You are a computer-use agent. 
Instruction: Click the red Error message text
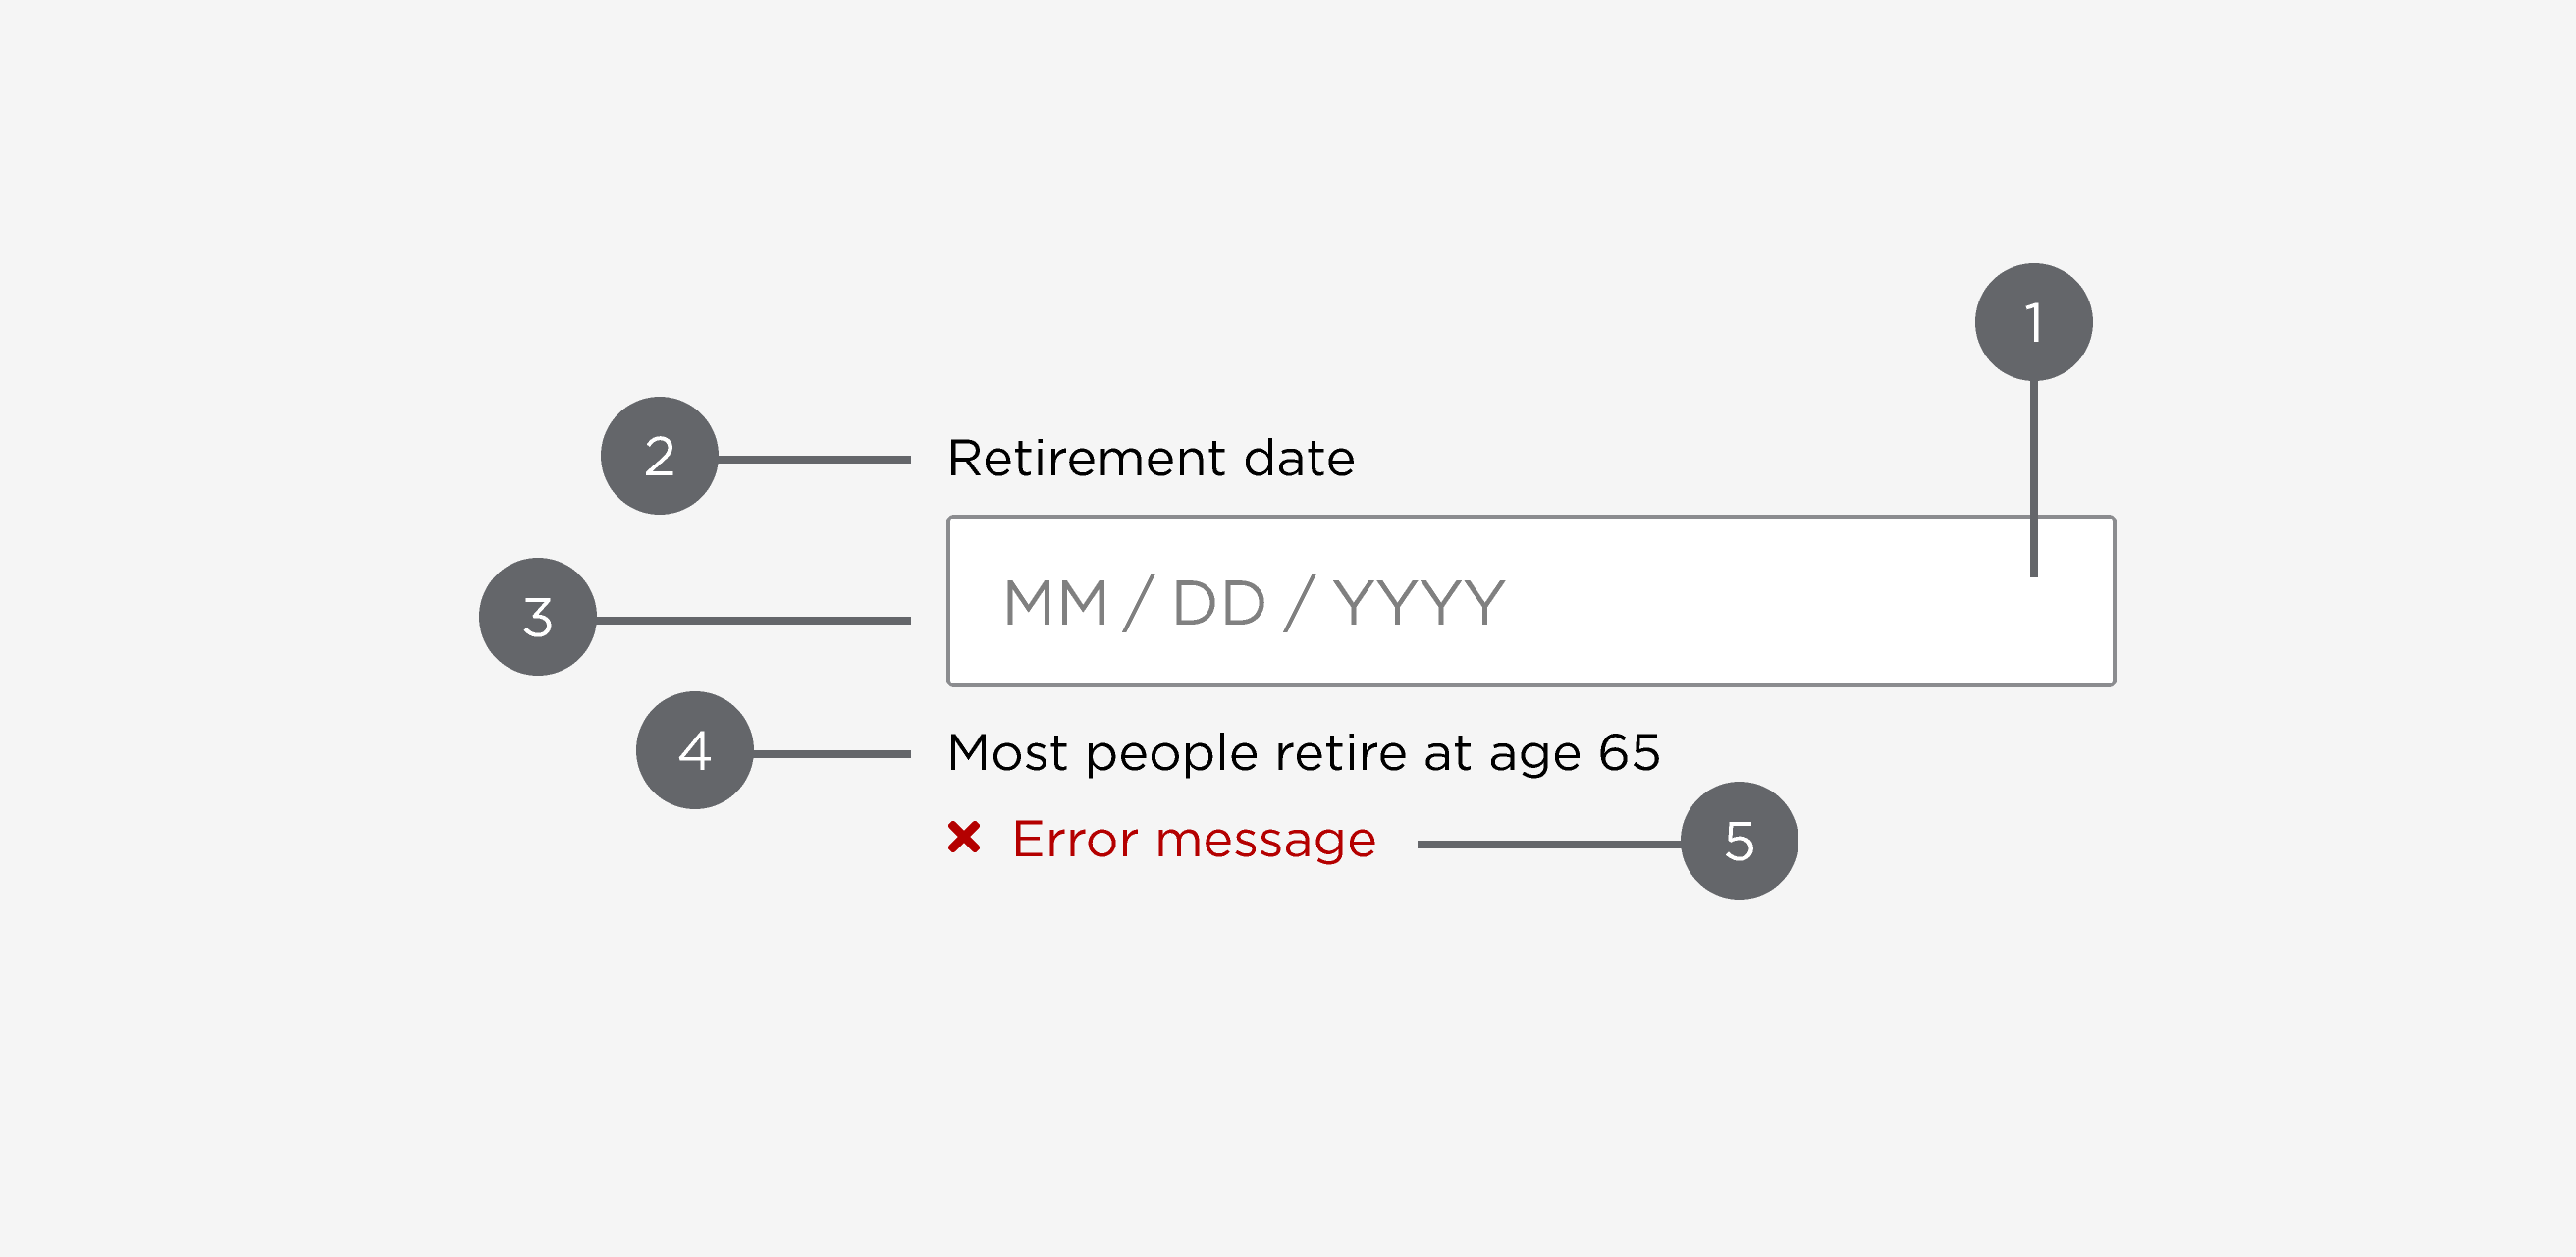1194,839
